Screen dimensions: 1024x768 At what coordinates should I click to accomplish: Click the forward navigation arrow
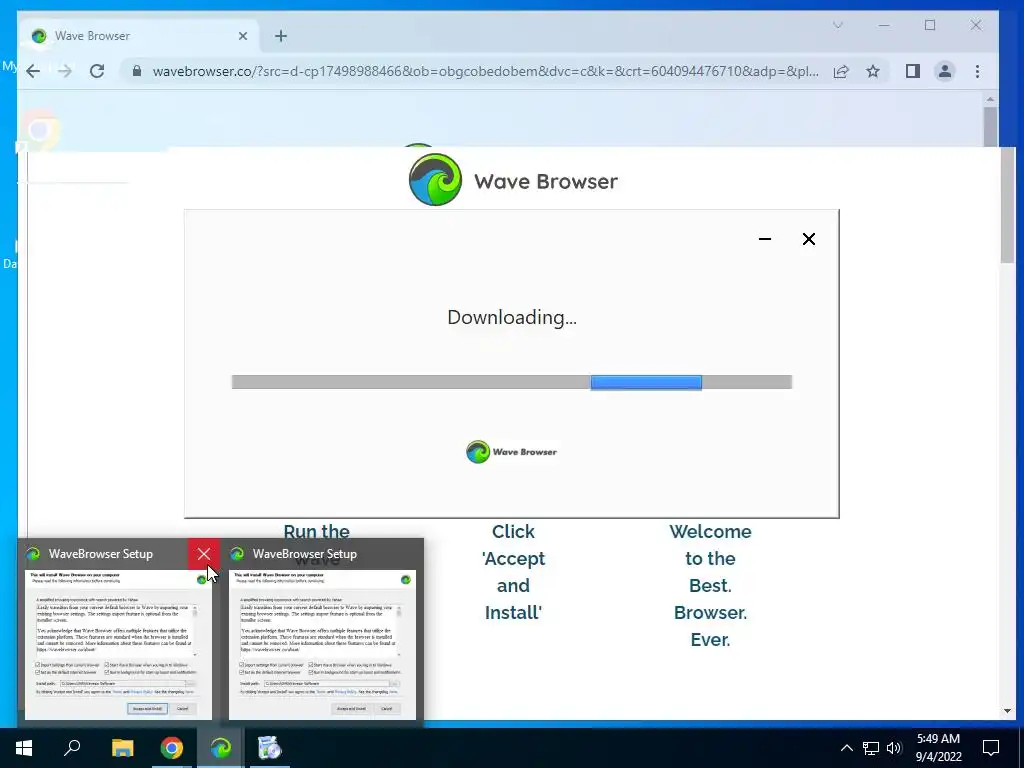pos(65,71)
